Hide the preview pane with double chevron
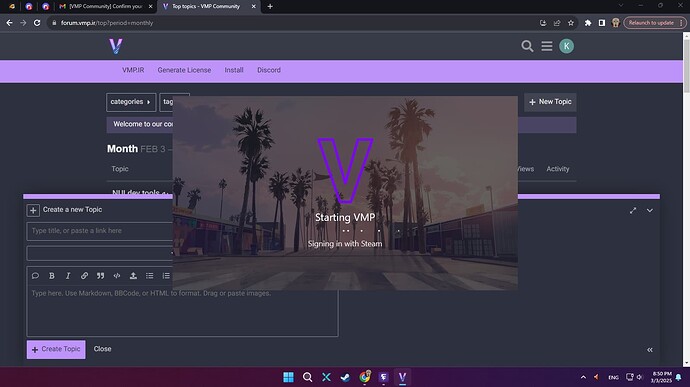Screen dimensions: 690x387 pyautogui.click(x=650, y=350)
